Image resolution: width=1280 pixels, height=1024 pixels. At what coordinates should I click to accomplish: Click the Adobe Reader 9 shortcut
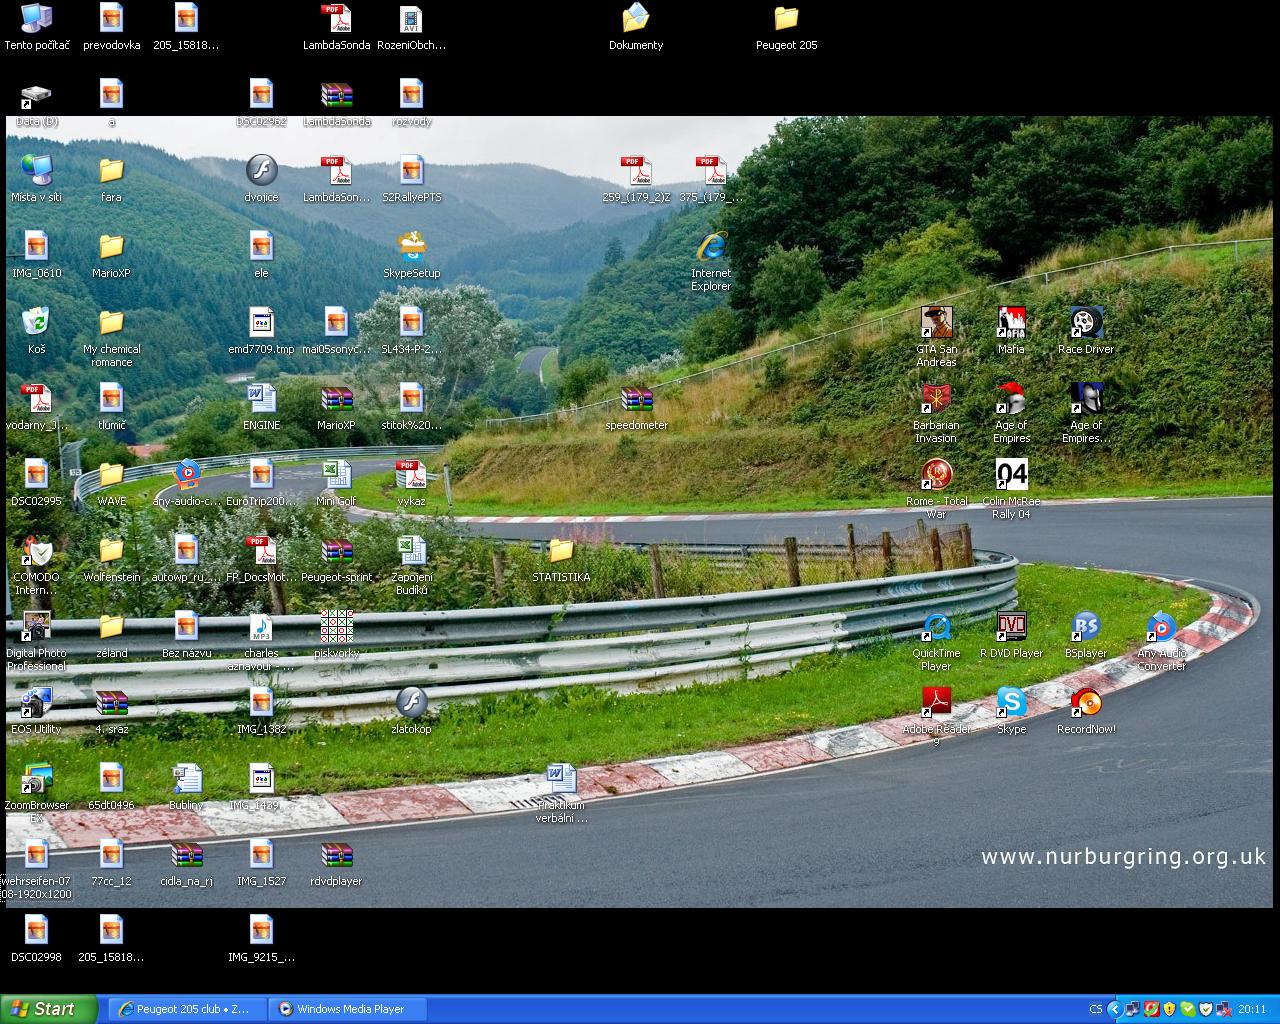tap(936, 704)
